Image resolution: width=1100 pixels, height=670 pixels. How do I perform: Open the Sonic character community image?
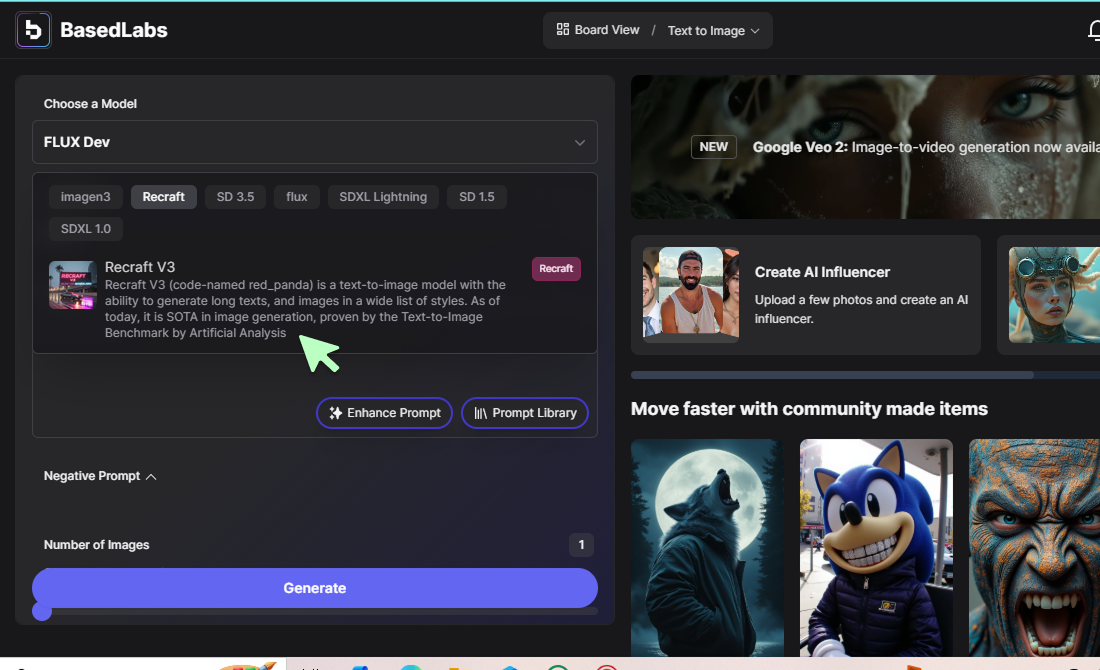[x=876, y=548]
